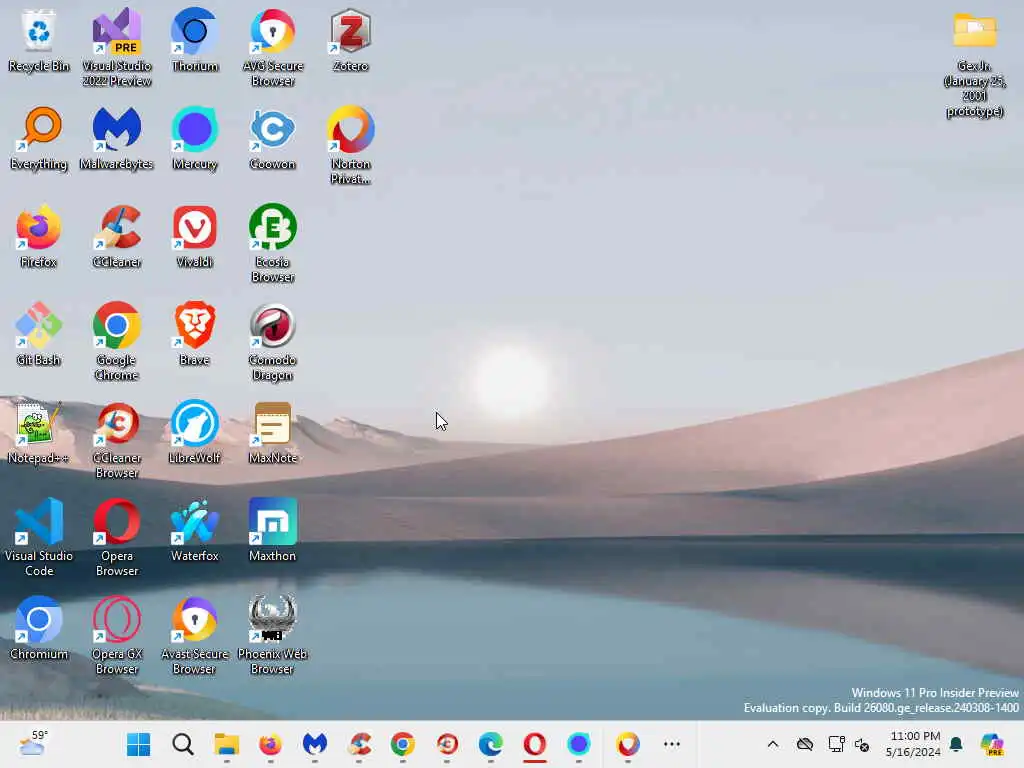Image resolution: width=1024 pixels, height=768 pixels.
Task: Select Visual Studio 2022 Preview desktop shortcut
Action: 117,47
